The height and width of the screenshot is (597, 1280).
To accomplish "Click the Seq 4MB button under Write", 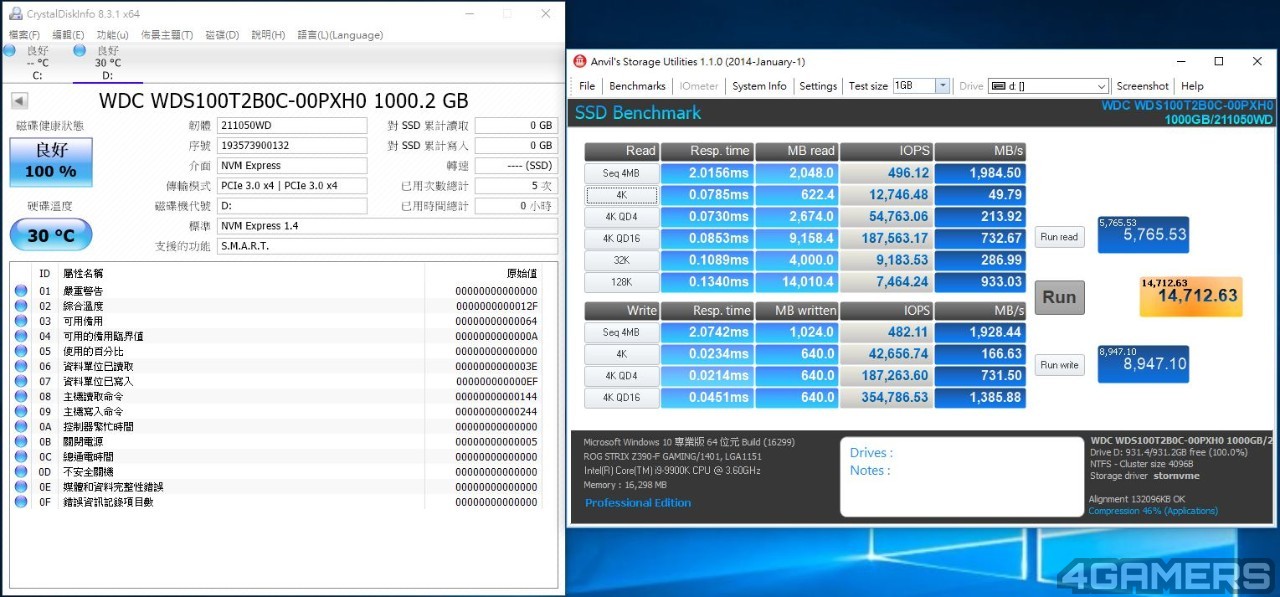I will (620, 332).
